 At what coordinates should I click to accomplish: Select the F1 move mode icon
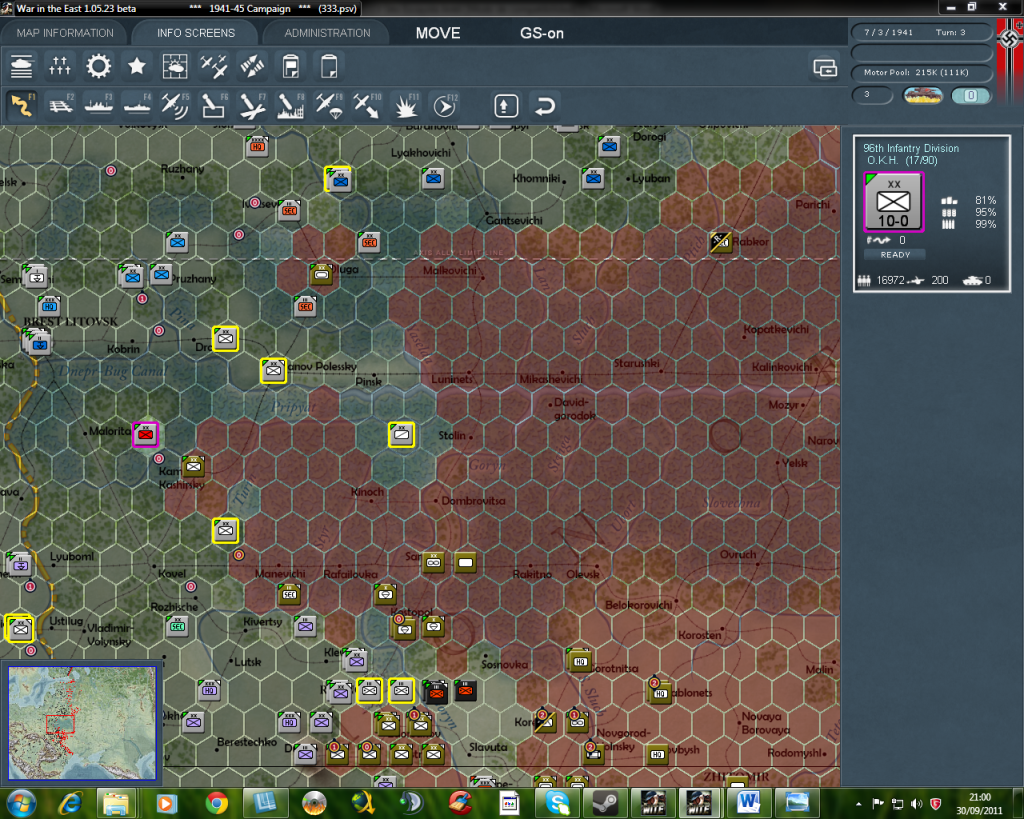click(22, 105)
